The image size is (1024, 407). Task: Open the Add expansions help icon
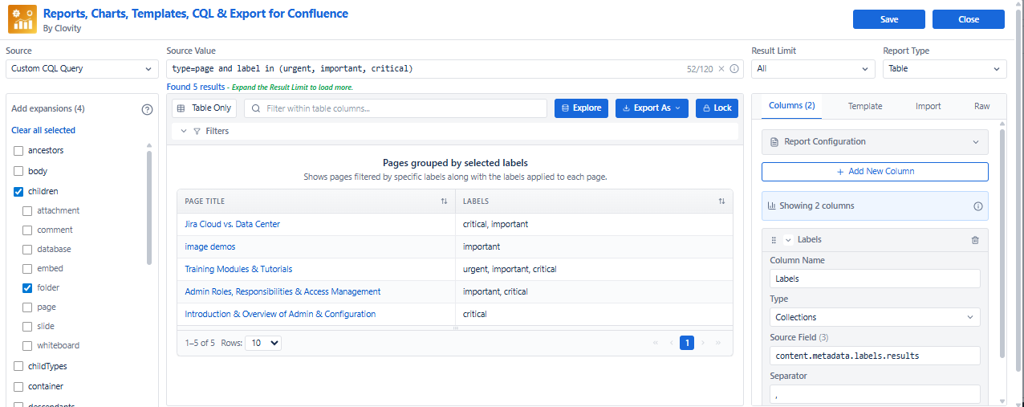147,109
